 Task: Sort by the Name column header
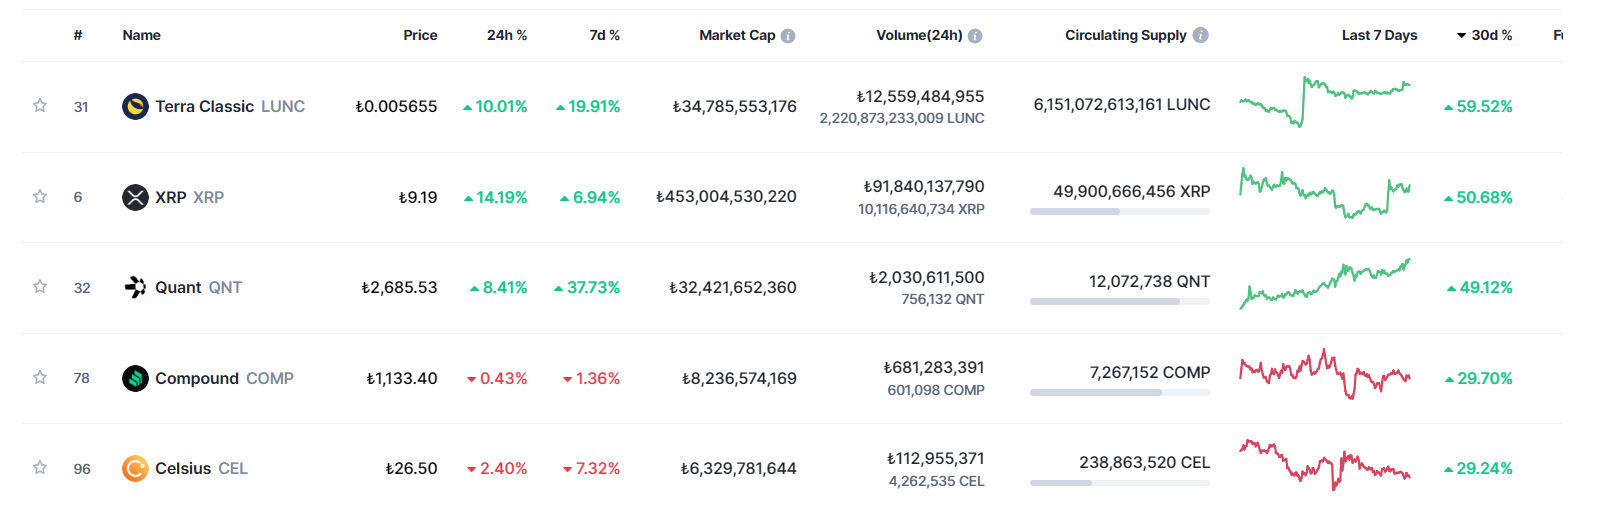141,35
